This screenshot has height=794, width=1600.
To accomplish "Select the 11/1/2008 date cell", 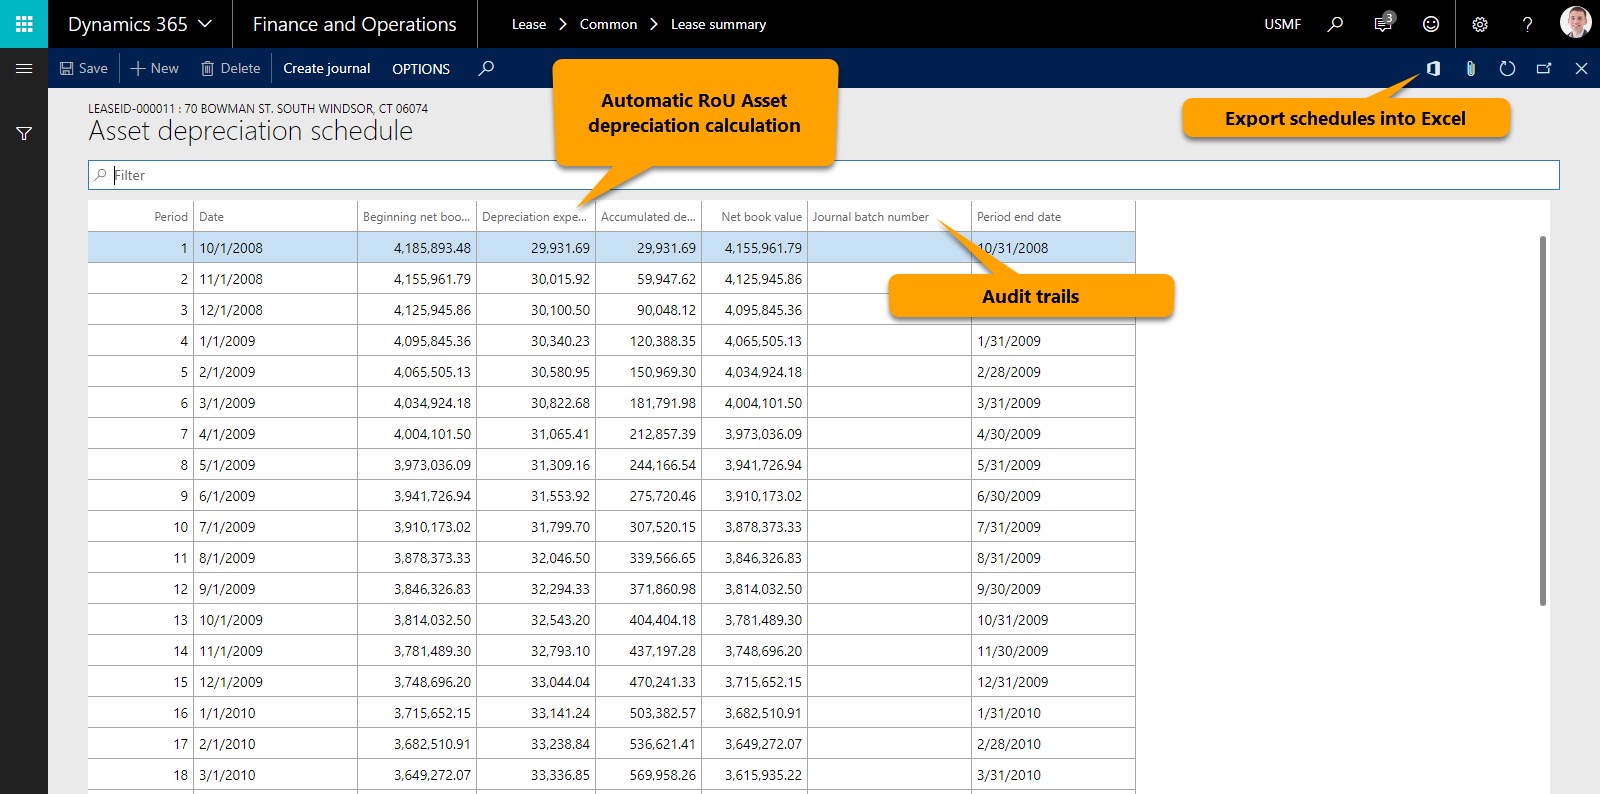I will point(275,279).
